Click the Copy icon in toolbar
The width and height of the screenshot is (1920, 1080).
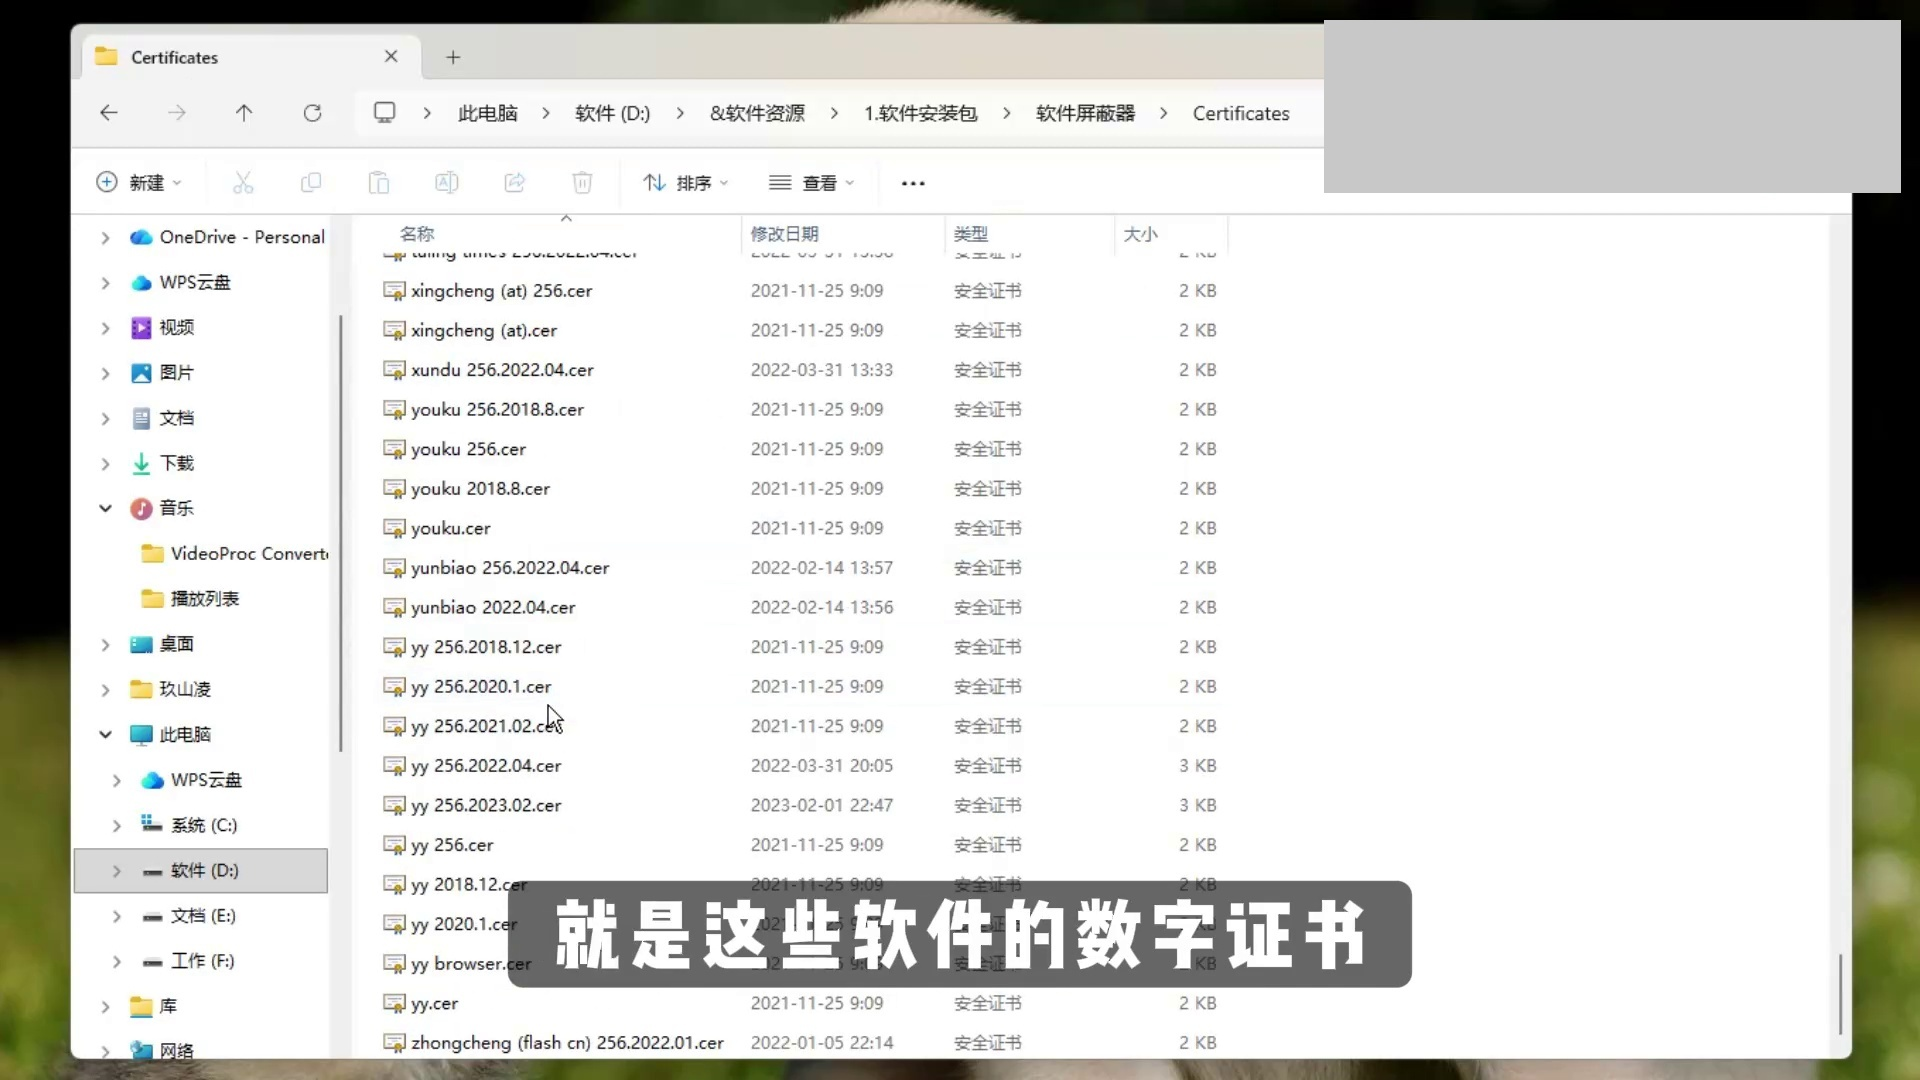pyautogui.click(x=311, y=183)
